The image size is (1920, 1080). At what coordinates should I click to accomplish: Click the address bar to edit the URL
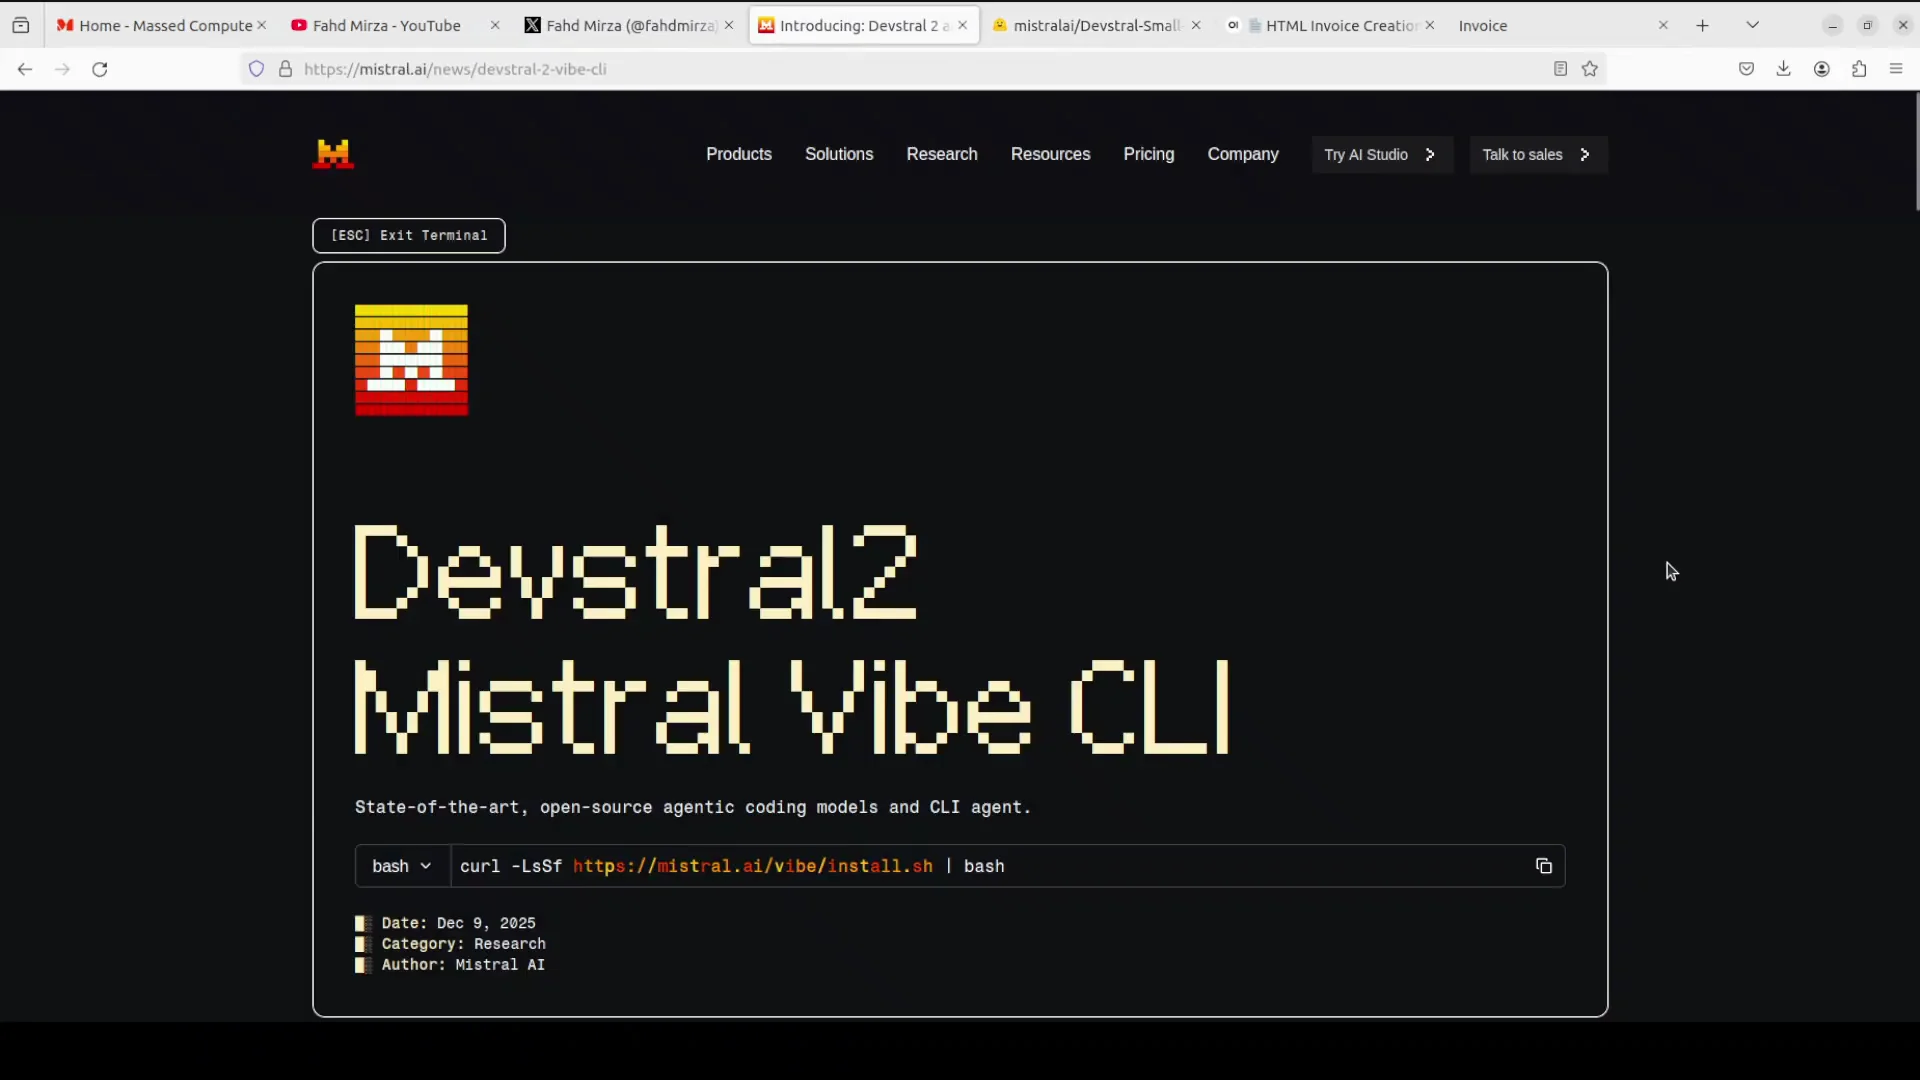tap(800, 69)
